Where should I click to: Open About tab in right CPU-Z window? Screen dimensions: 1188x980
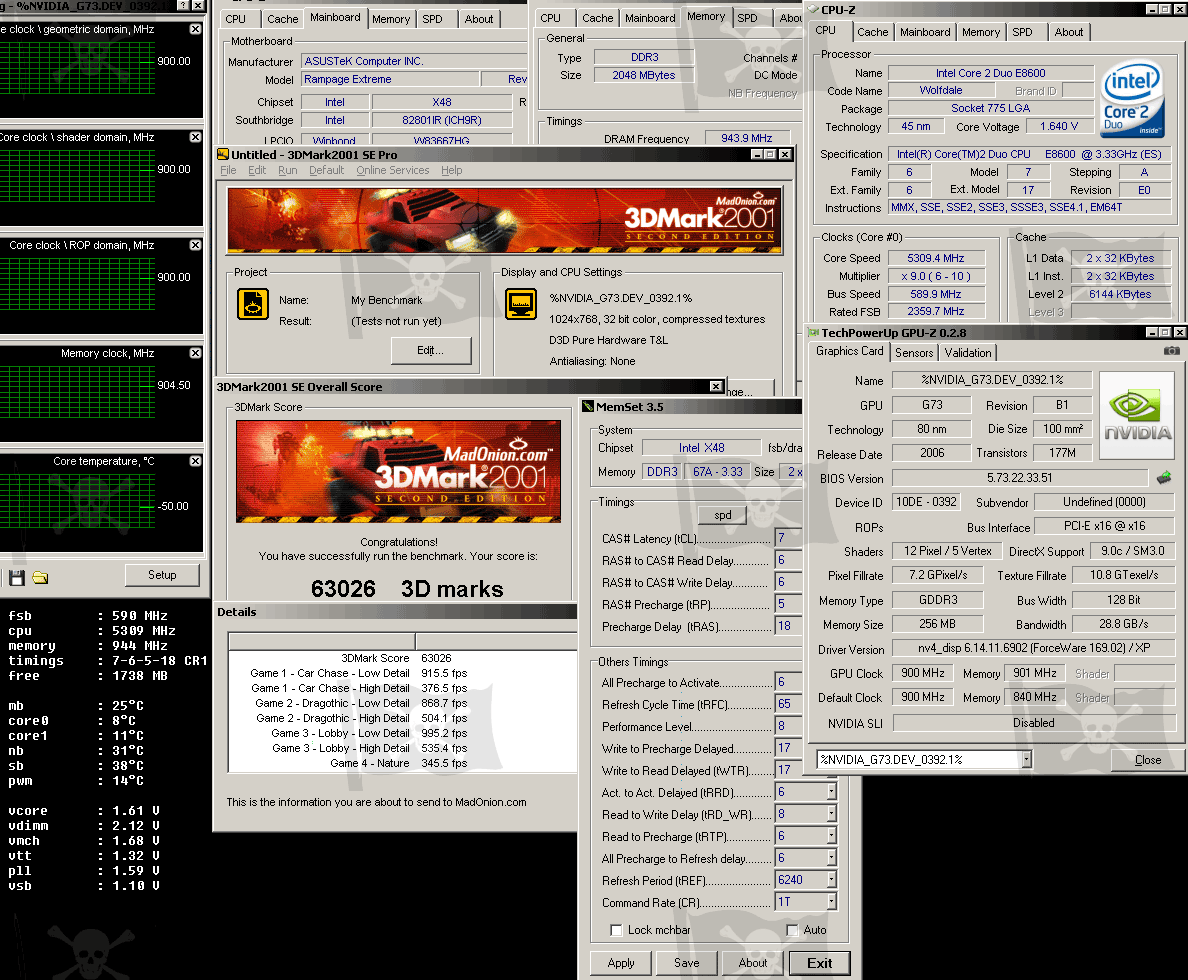pos(1068,32)
